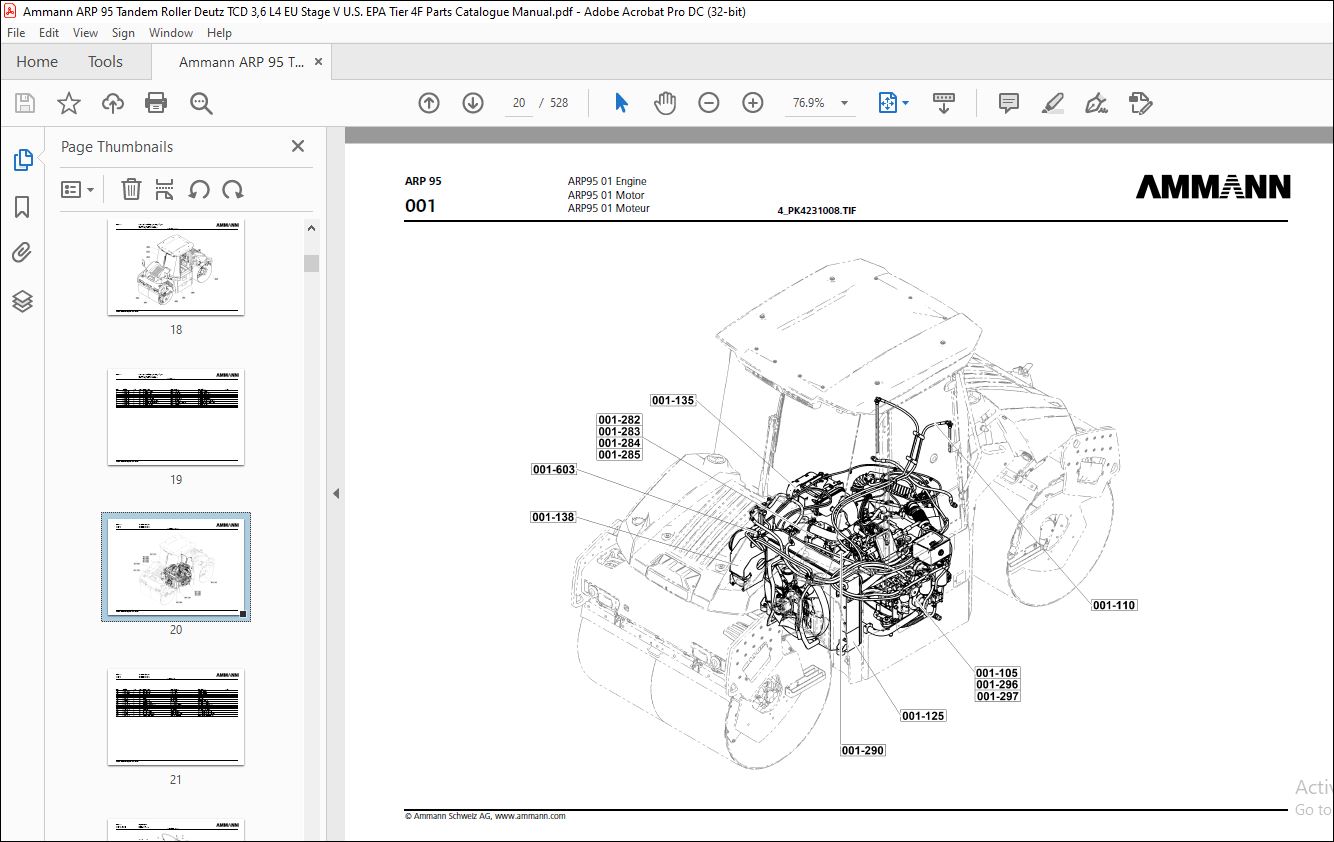1334x842 pixels.
Task: Click part label 001-125
Action: coord(923,716)
